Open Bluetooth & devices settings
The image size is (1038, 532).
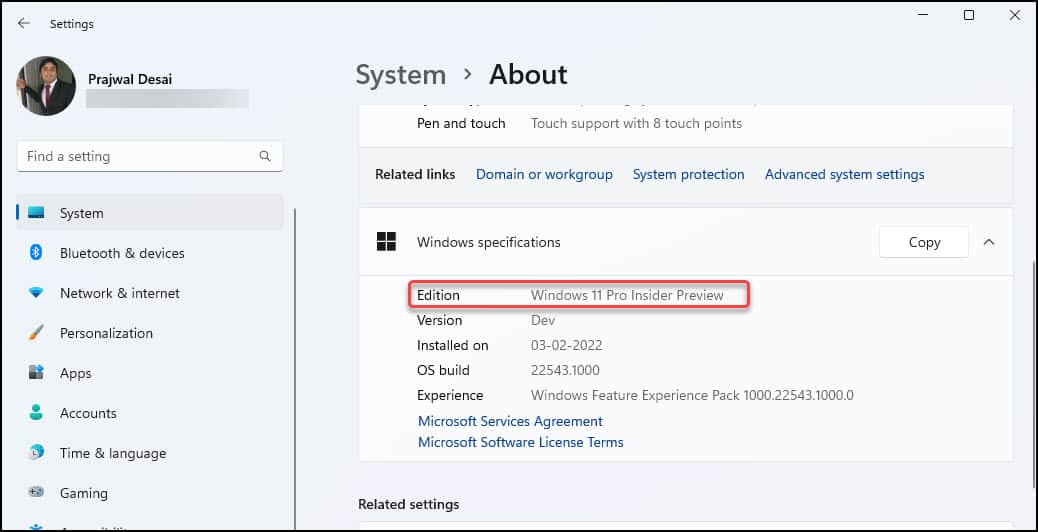click(150, 253)
